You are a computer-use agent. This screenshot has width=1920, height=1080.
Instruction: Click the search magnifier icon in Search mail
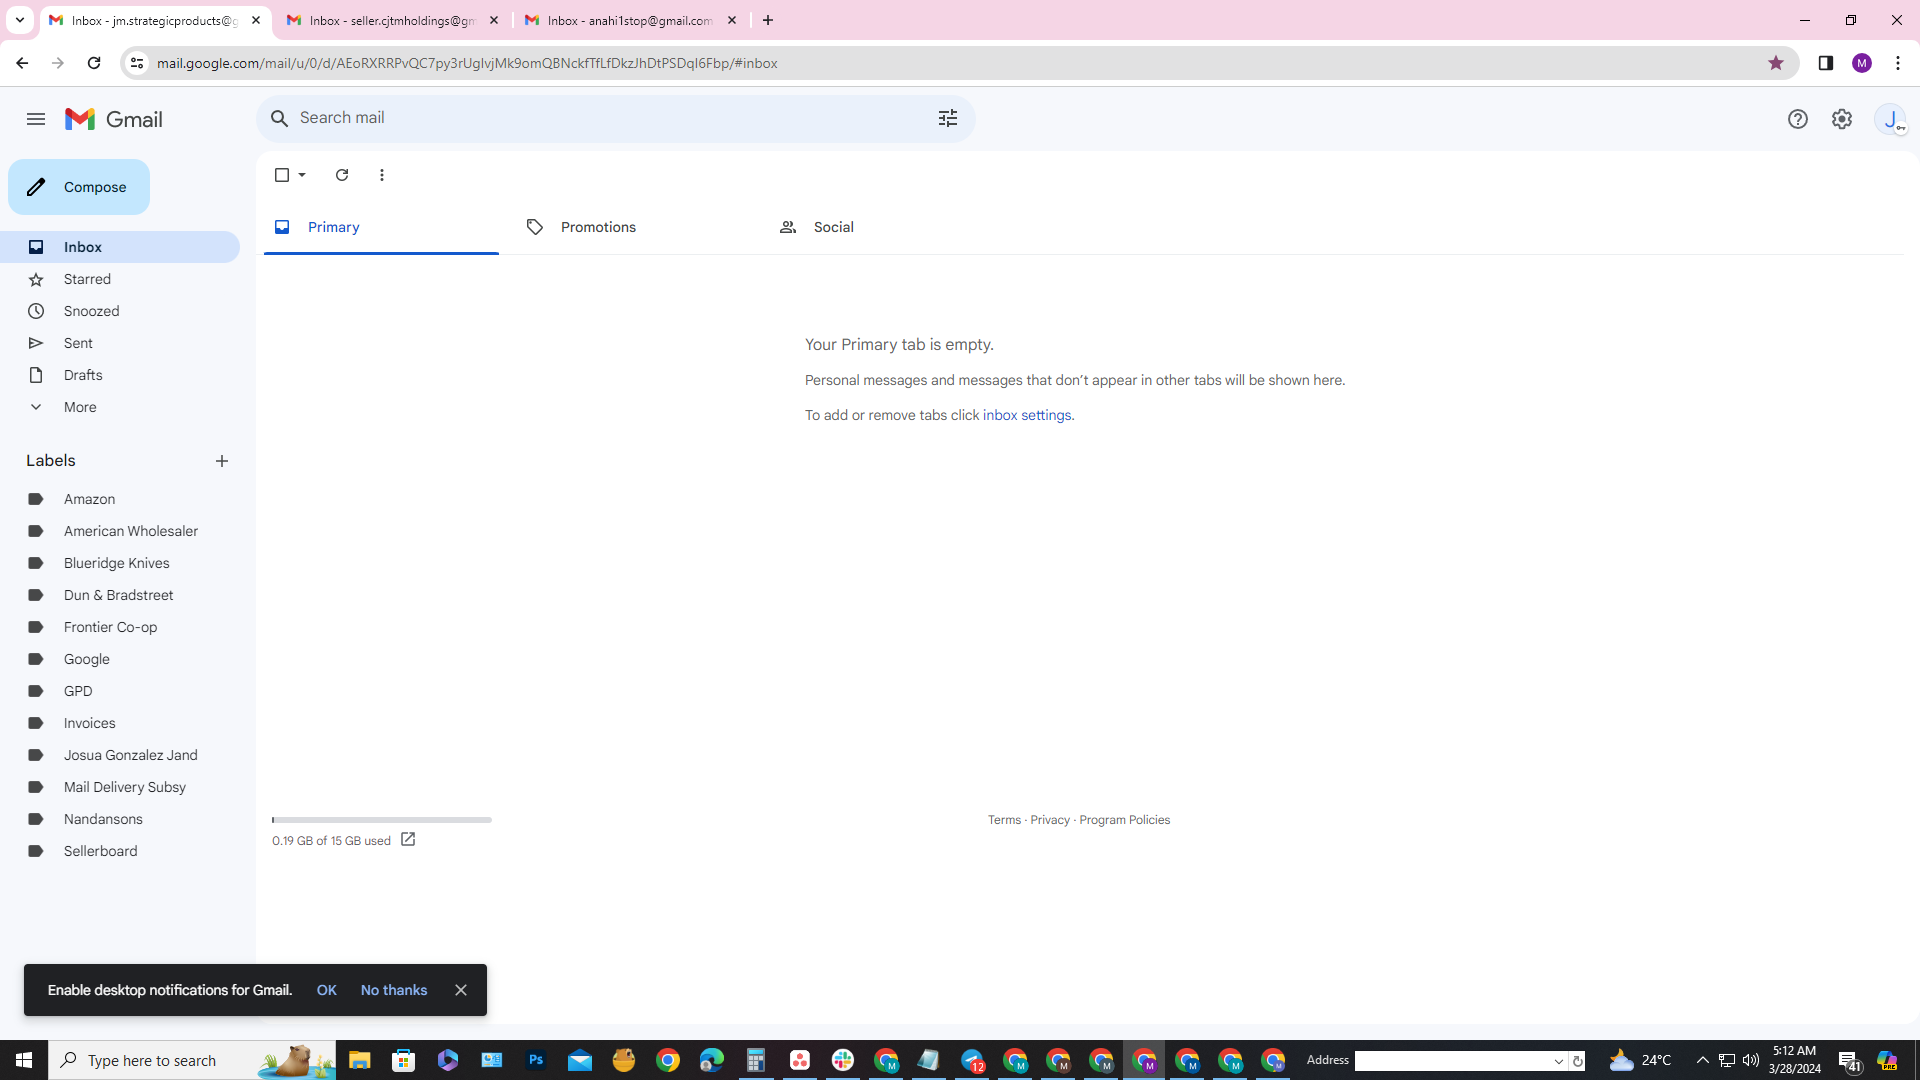[280, 118]
